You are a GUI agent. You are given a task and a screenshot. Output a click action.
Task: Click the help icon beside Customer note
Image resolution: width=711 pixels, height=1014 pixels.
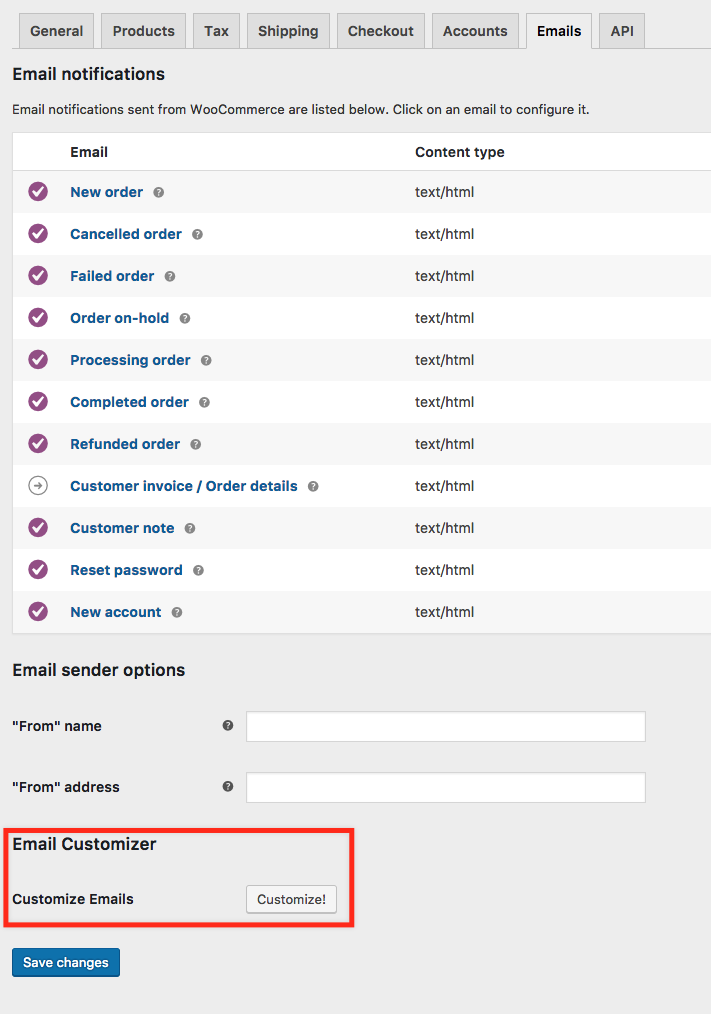[190, 528]
